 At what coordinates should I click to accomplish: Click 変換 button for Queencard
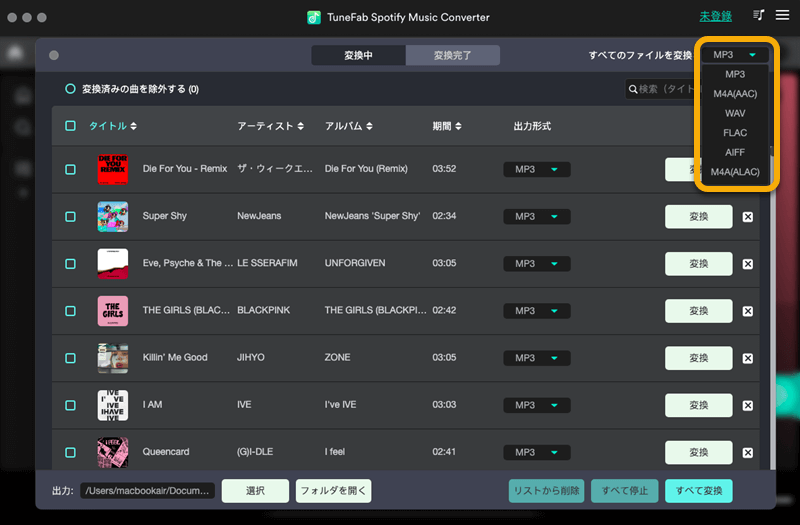click(698, 453)
